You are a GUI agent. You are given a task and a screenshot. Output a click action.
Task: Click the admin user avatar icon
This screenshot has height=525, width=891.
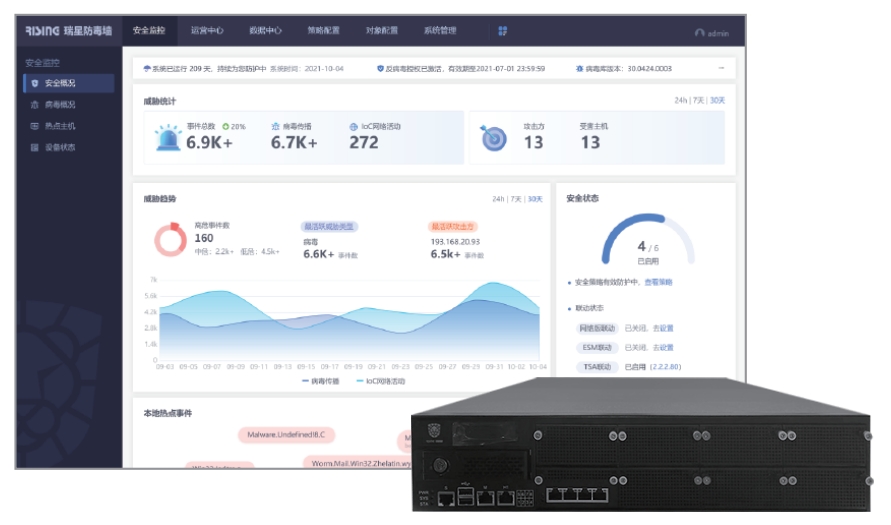[700, 34]
